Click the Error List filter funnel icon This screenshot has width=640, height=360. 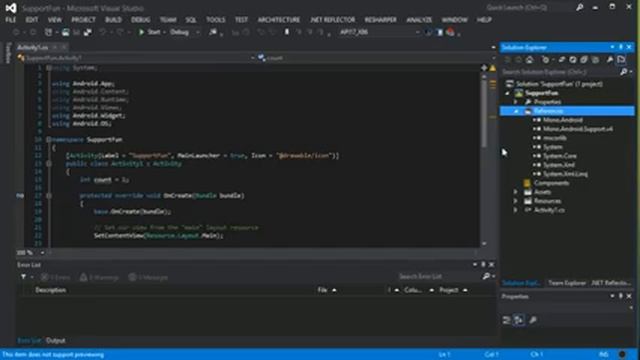tap(23, 277)
